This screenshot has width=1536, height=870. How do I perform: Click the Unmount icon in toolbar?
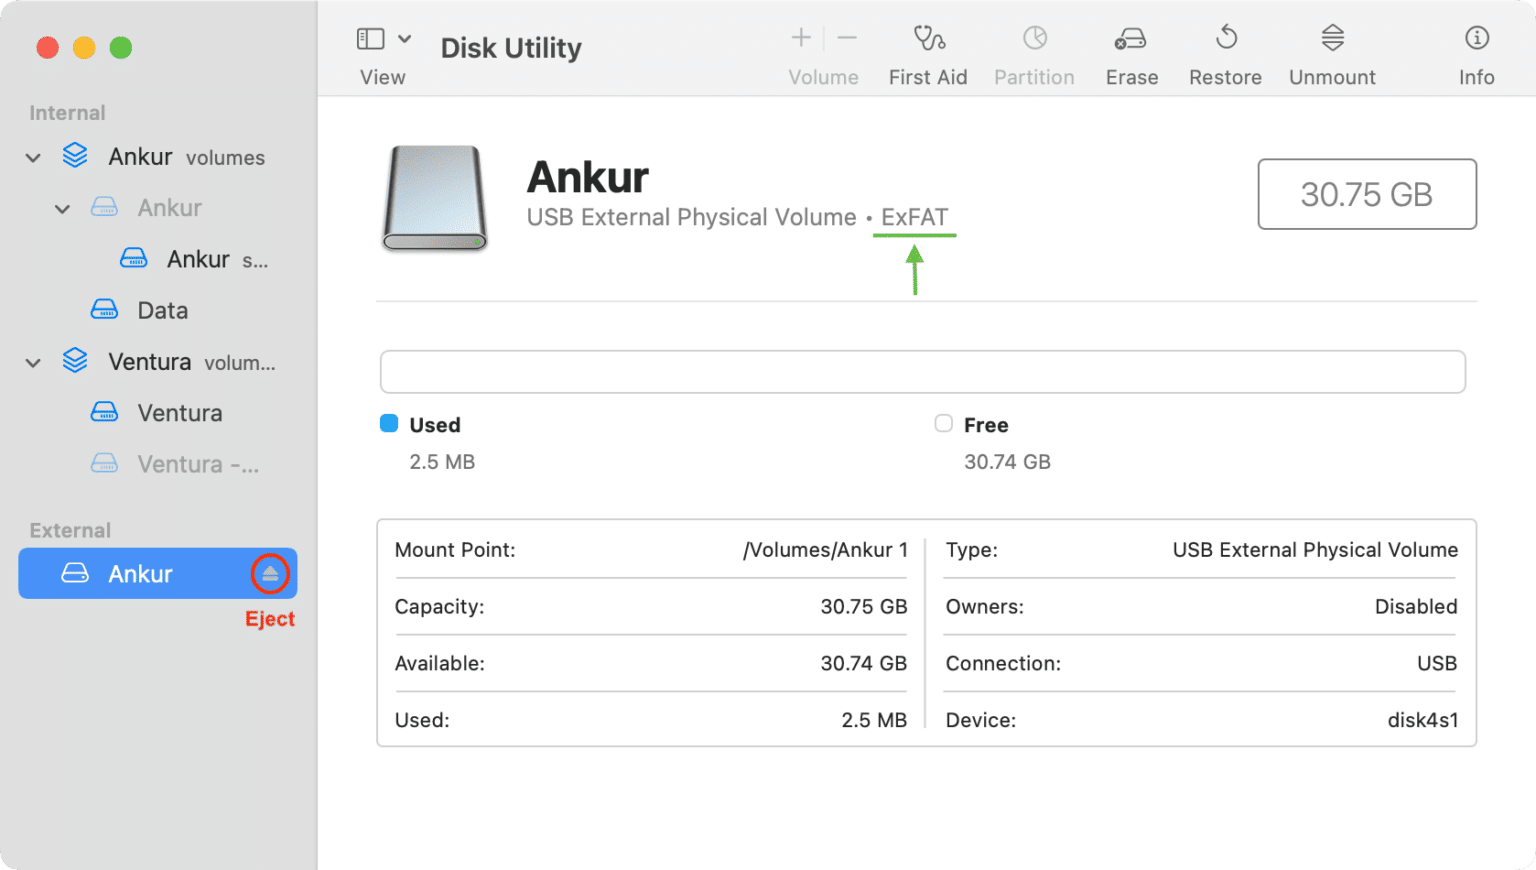(x=1332, y=38)
